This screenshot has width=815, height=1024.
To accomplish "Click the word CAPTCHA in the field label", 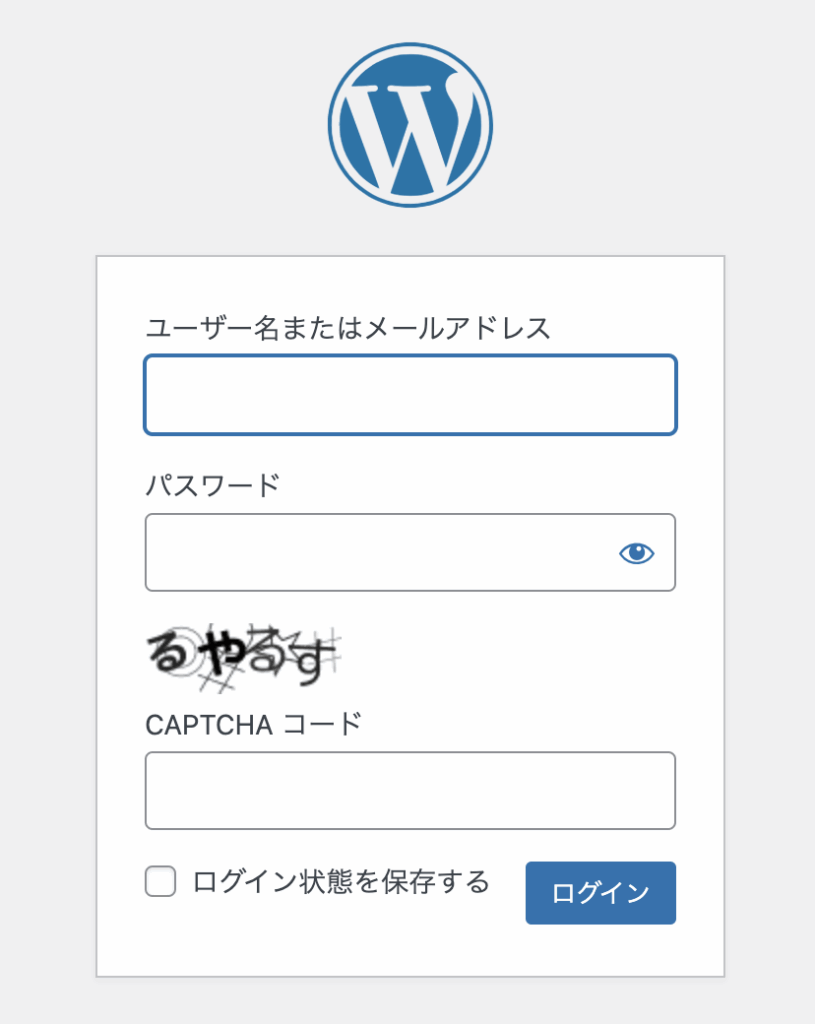I will (209, 725).
